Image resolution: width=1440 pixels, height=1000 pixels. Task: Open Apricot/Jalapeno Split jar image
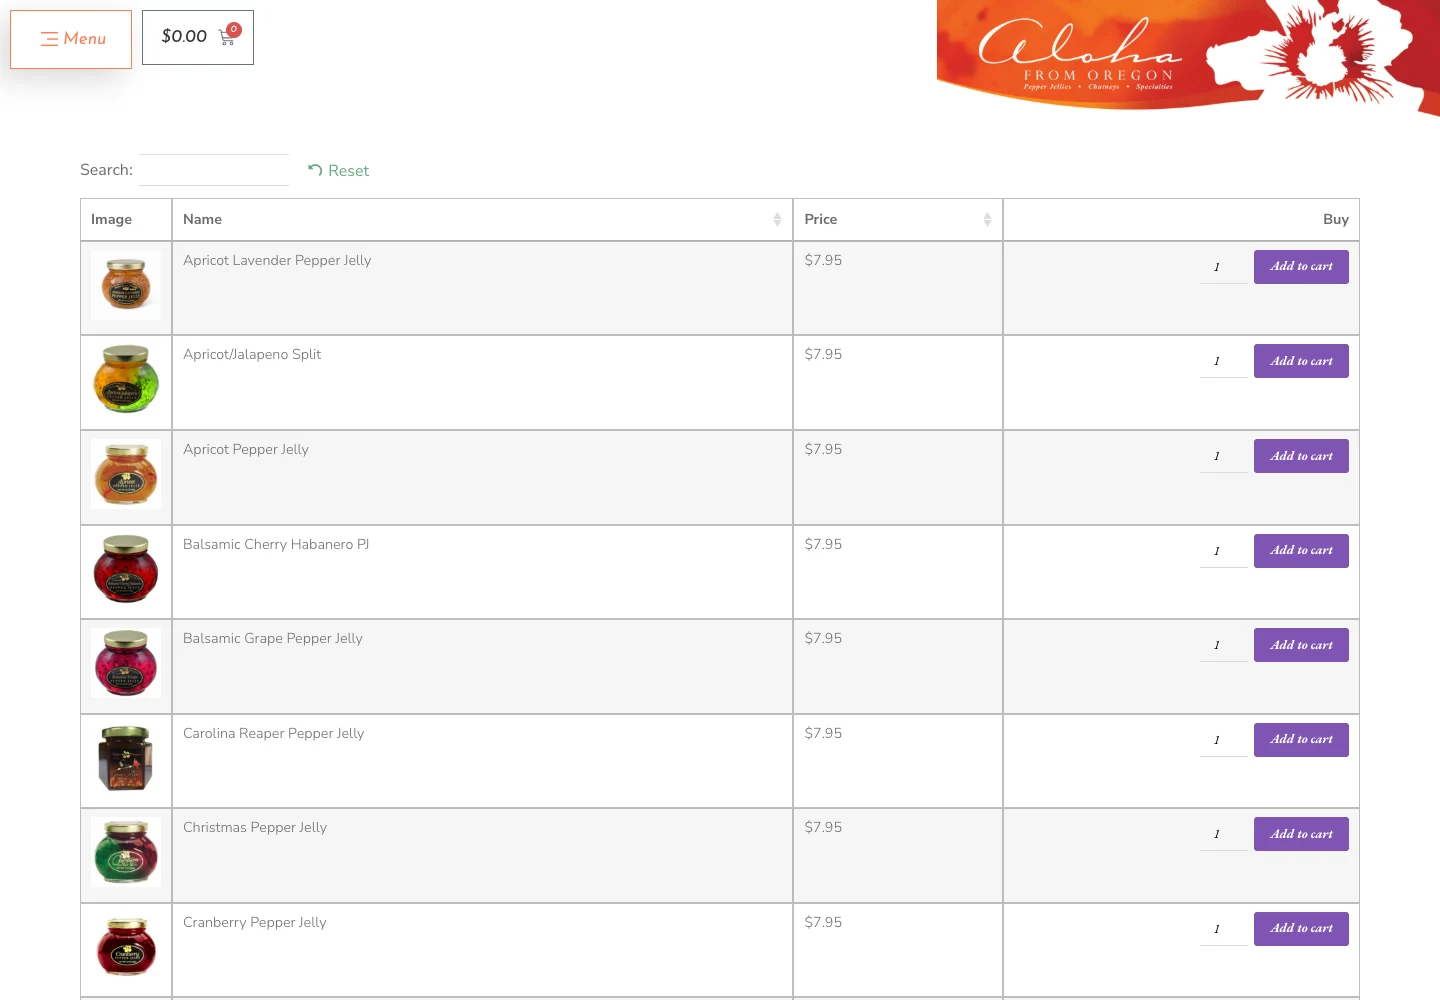pyautogui.click(x=126, y=379)
